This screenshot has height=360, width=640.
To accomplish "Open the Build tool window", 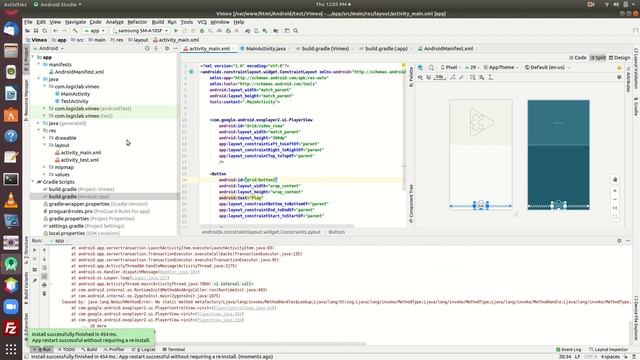I will pyautogui.click(x=89, y=349).
